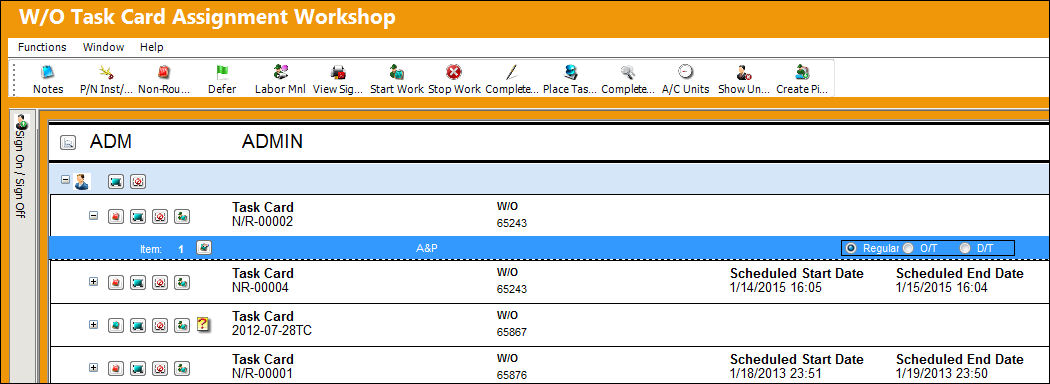The height and width of the screenshot is (384, 1050).
Task: Click Task Card number NR-00004
Action: (x=260, y=288)
